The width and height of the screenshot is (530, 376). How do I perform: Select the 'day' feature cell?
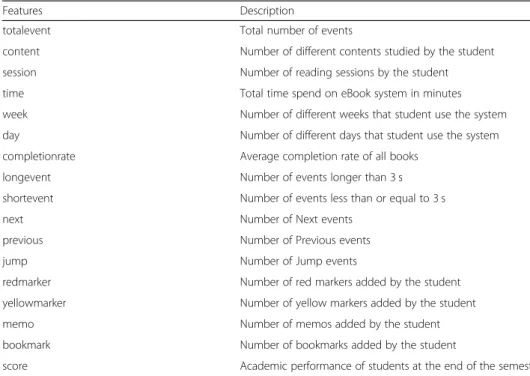tap(11, 136)
